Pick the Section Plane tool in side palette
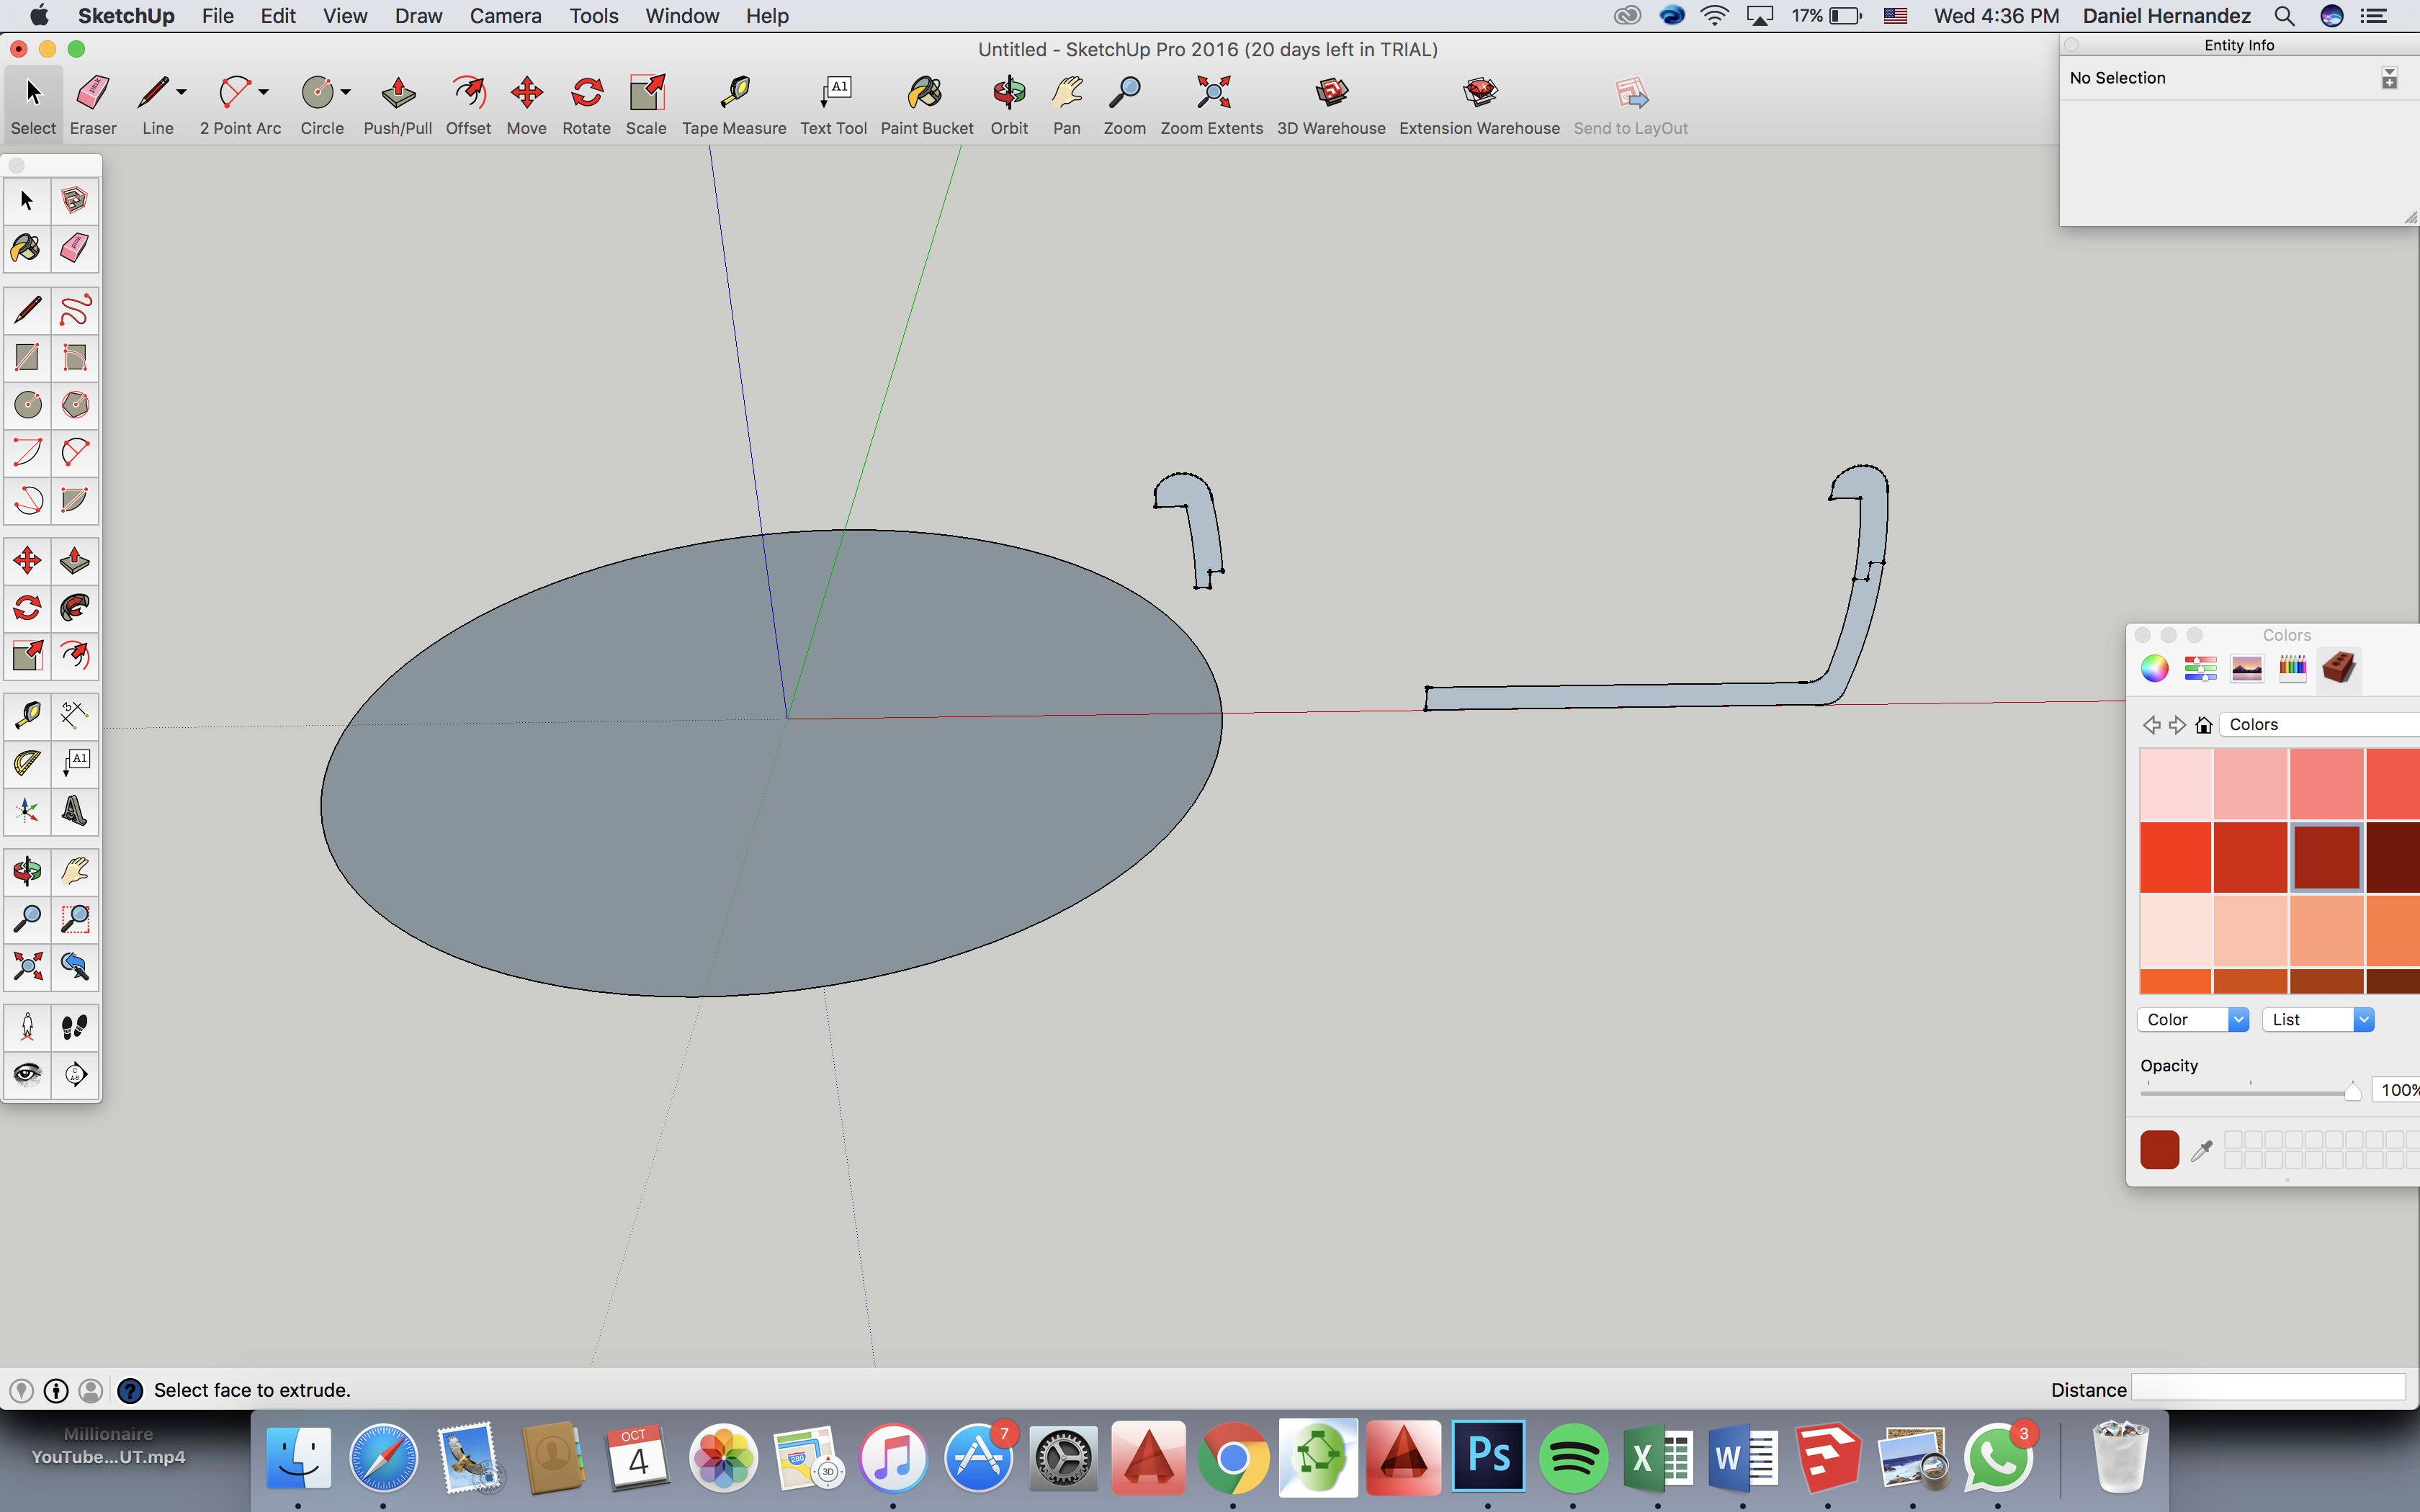This screenshot has width=2420, height=1512. click(x=75, y=1075)
